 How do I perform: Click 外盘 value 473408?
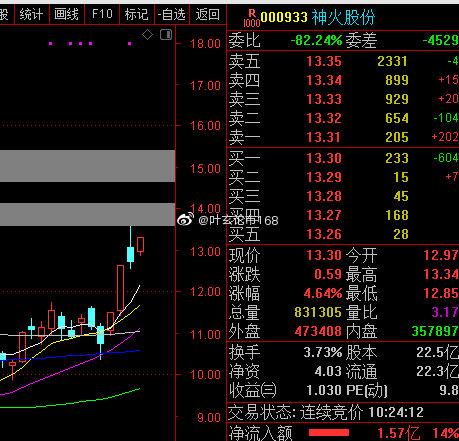(318, 331)
